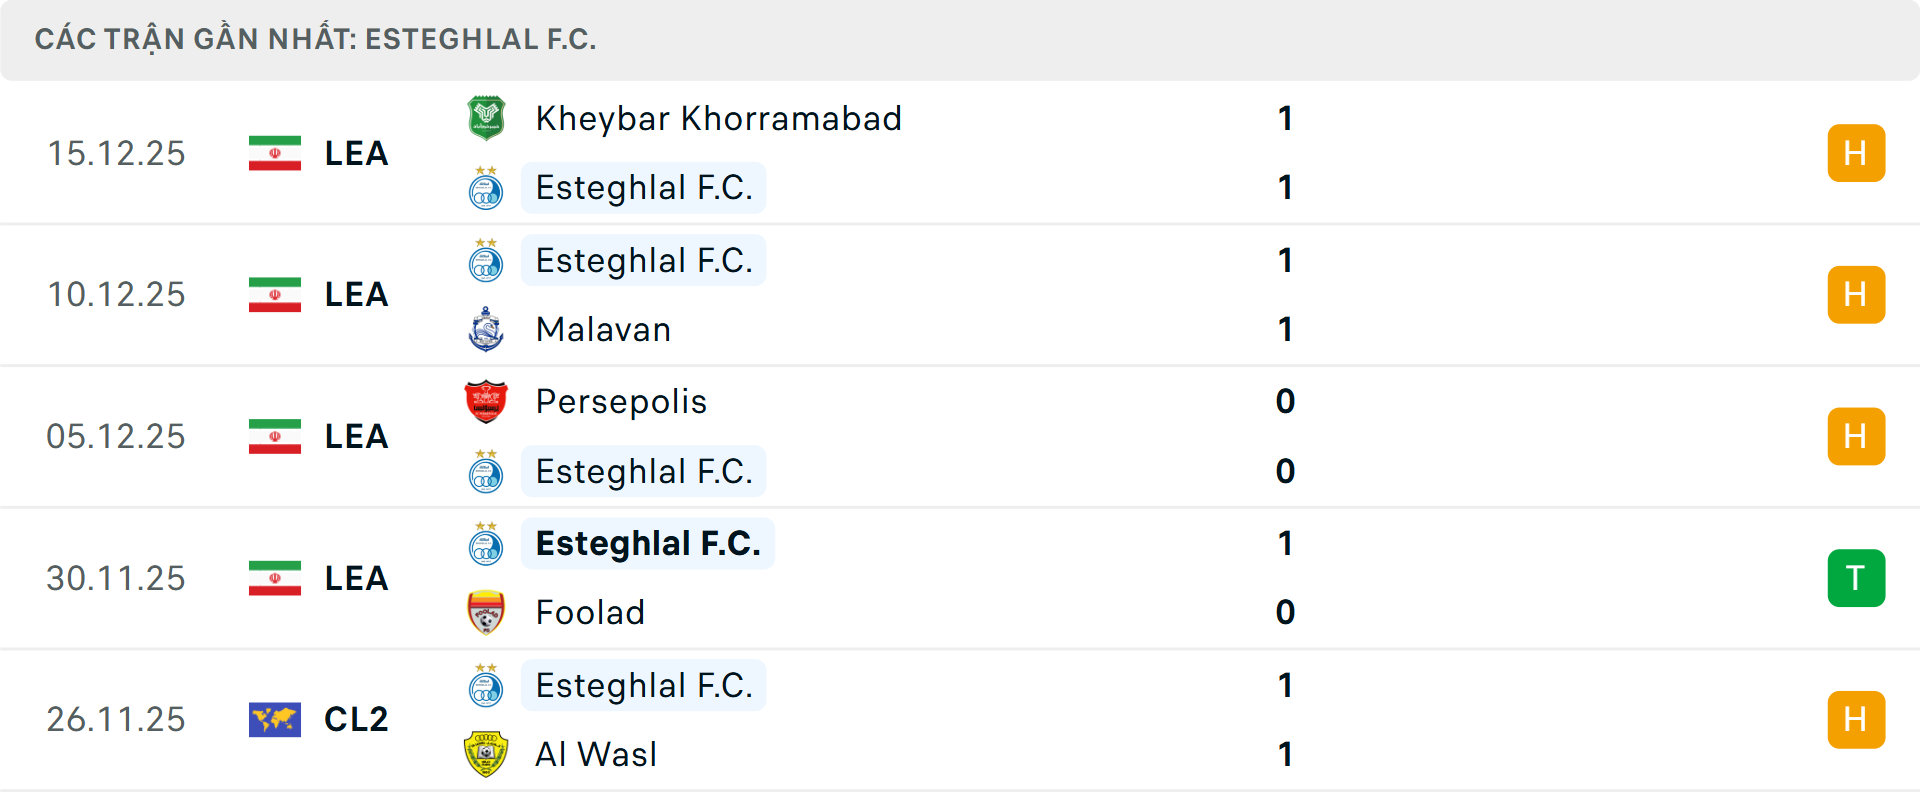Click the Kheybar Khorramabad green club crest

tap(486, 118)
